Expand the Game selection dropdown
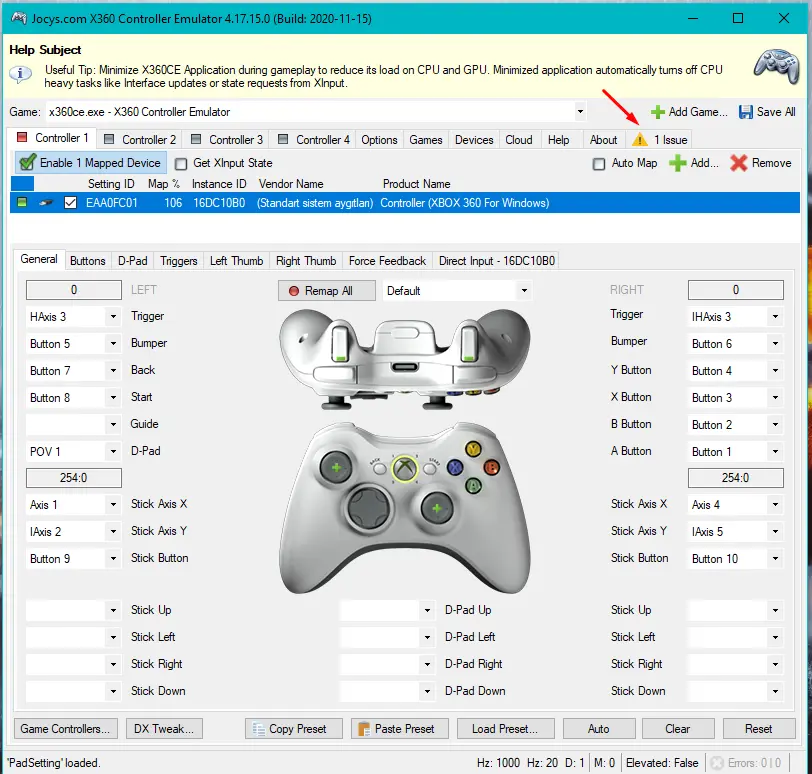The image size is (812, 774). click(x=580, y=112)
